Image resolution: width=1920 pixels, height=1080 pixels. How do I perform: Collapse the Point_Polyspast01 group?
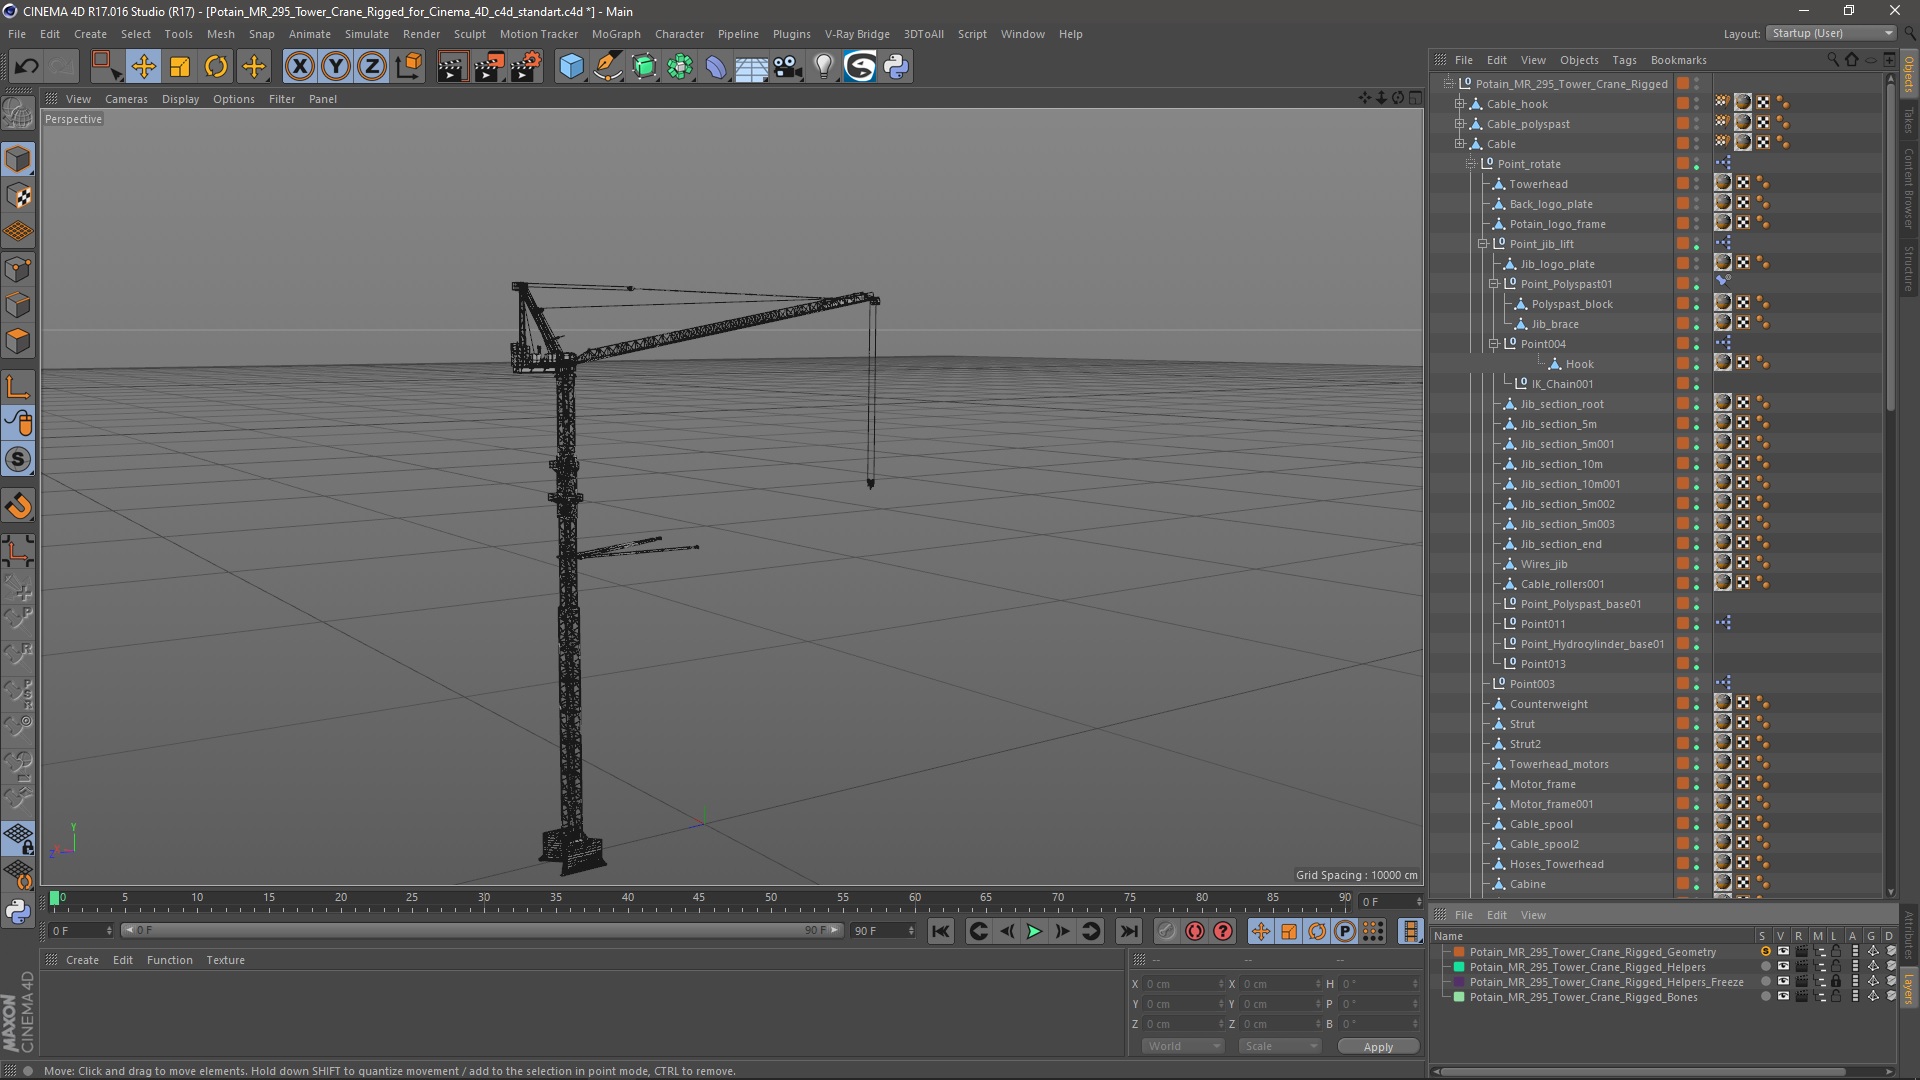point(1494,284)
